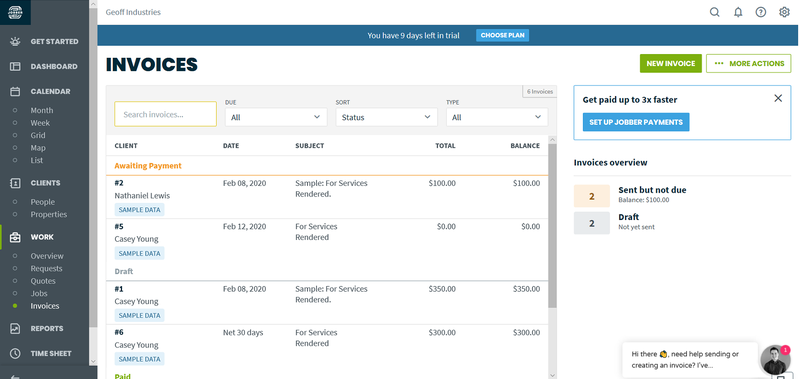Click the Reports chart icon
The height and width of the screenshot is (379, 800).
[15, 329]
